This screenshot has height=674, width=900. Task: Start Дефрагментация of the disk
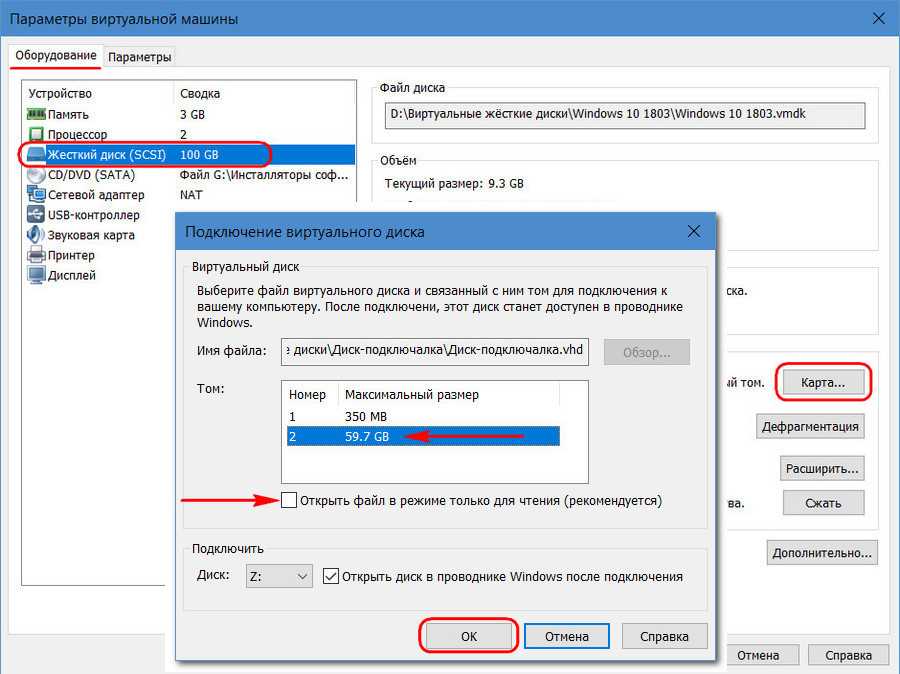click(810, 427)
